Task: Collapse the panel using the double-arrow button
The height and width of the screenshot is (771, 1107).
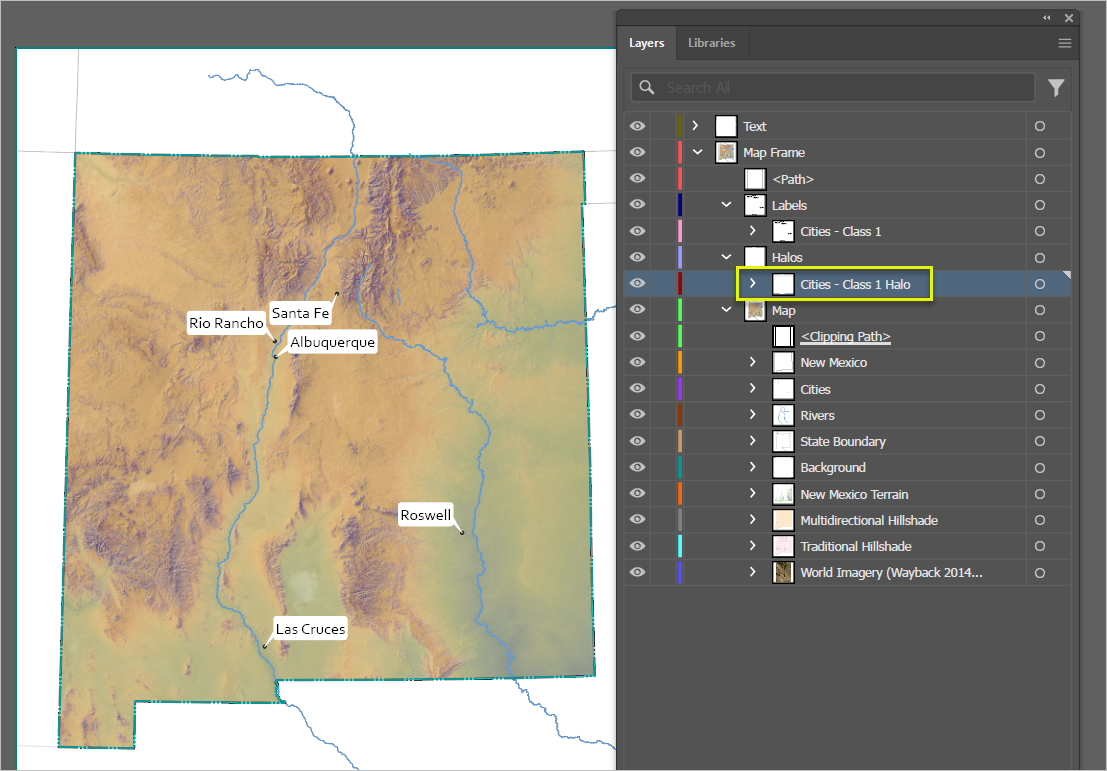Action: click(x=1046, y=17)
